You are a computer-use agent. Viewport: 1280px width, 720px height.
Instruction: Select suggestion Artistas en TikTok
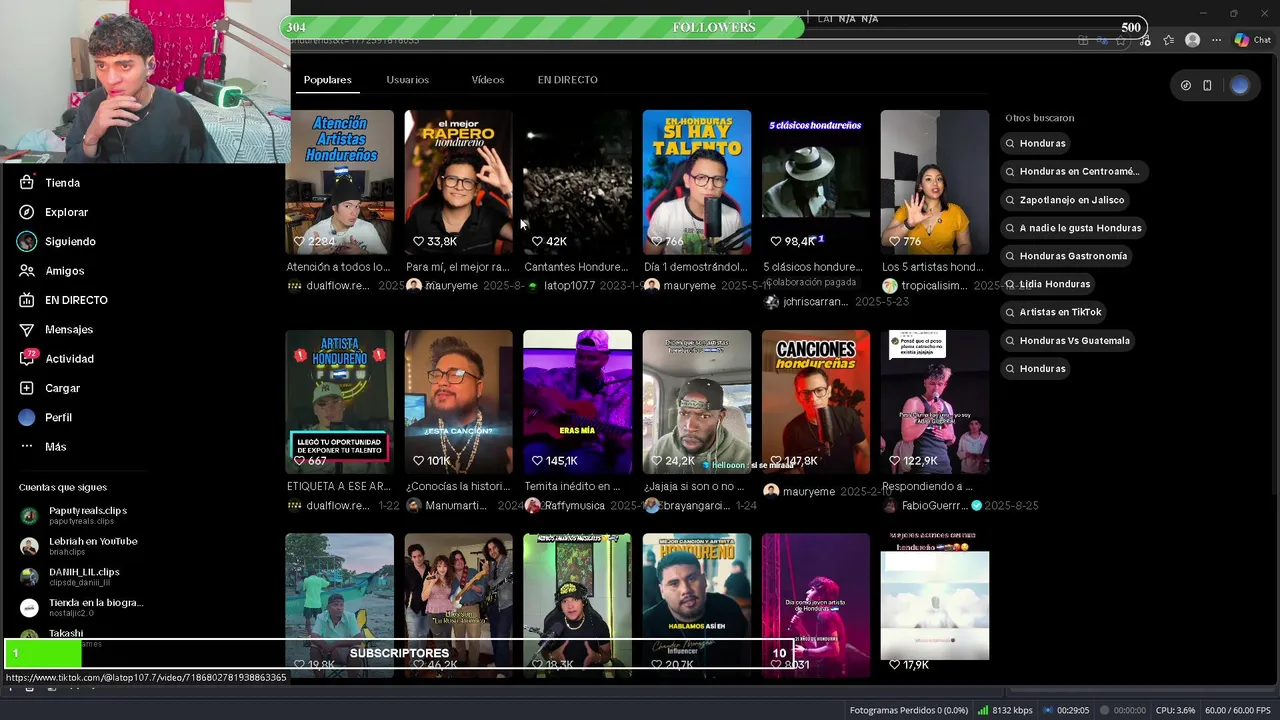(1054, 312)
